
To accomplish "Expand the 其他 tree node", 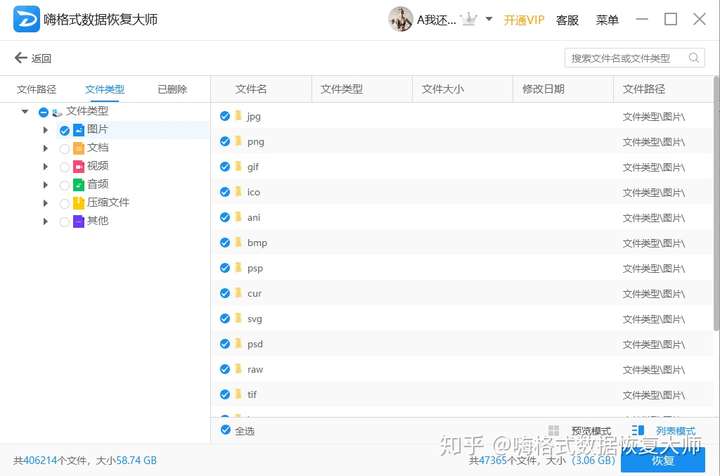I will [45, 221].
